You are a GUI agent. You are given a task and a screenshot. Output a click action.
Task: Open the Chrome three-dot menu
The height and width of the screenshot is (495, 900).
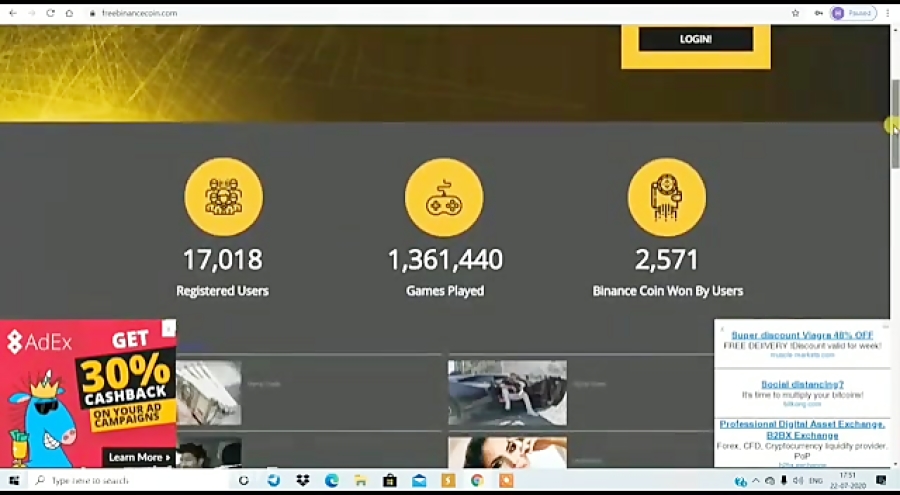click(887, 13)
